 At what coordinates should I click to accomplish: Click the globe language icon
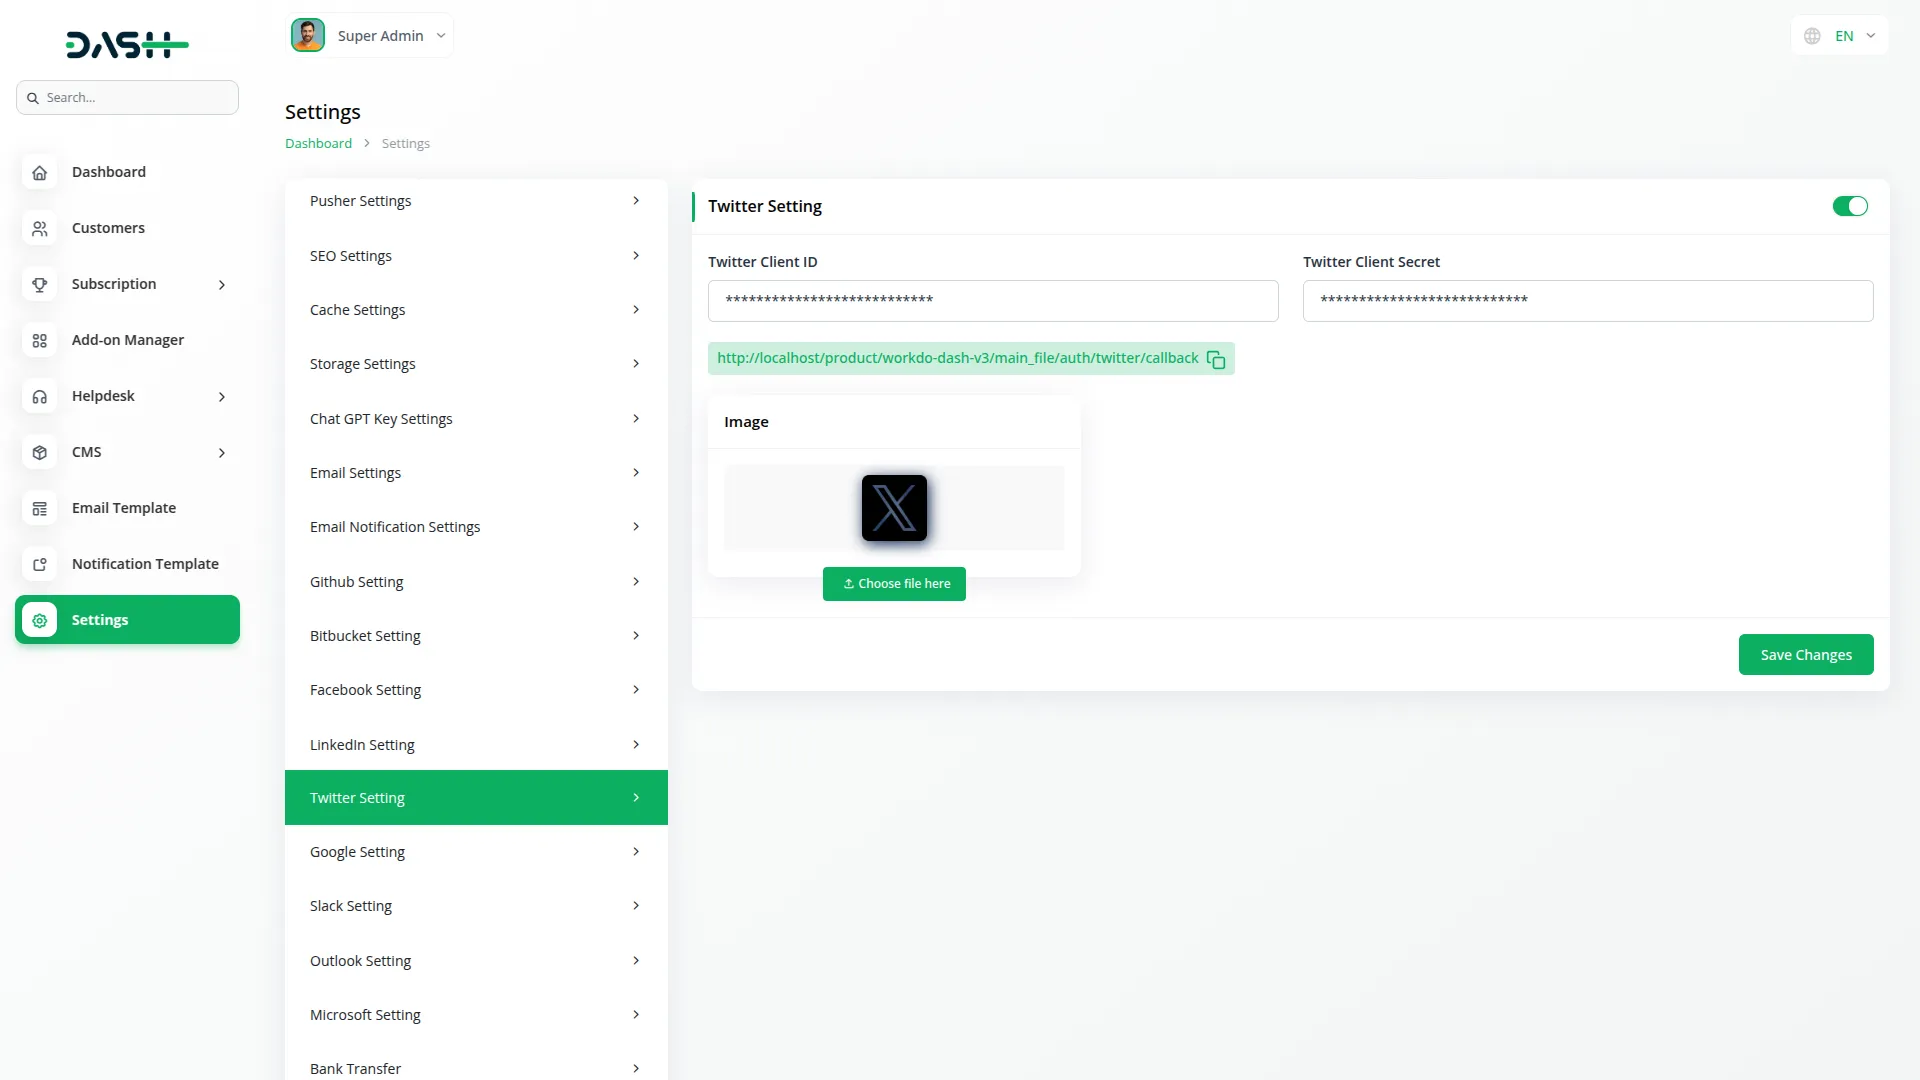[1812, 36]
